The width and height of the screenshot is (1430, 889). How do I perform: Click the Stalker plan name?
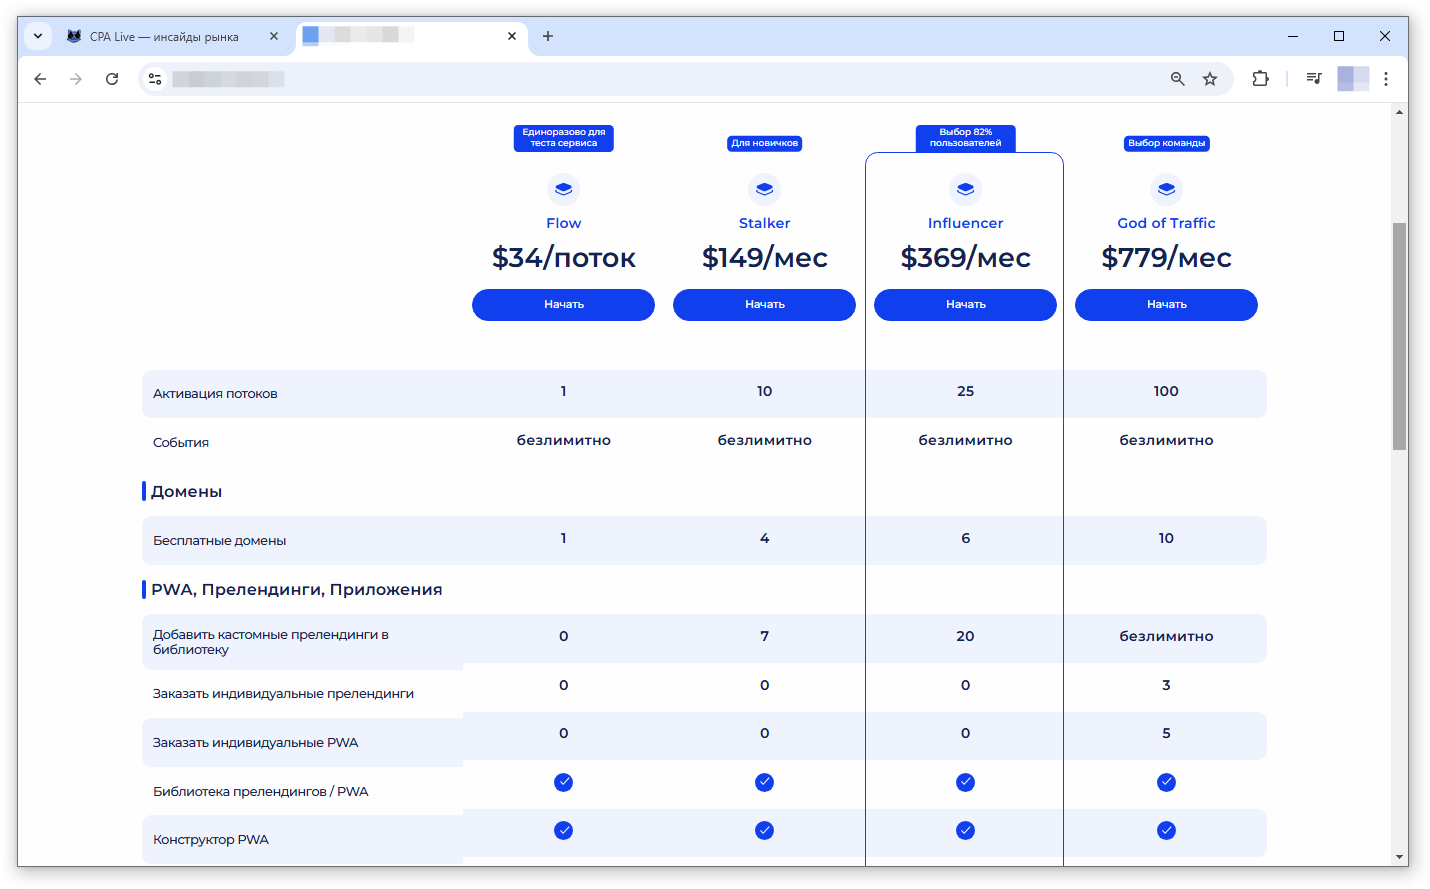pos(764,223)
